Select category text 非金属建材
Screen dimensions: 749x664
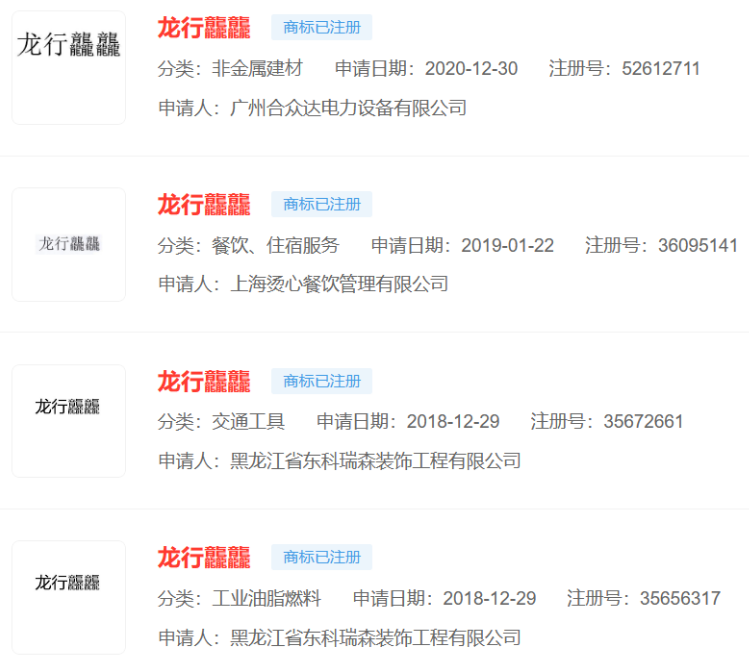coord(257,68)
